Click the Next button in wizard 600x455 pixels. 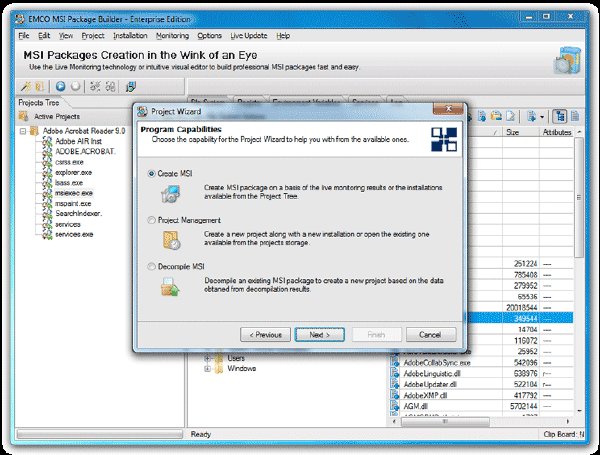tap(320, 335)
